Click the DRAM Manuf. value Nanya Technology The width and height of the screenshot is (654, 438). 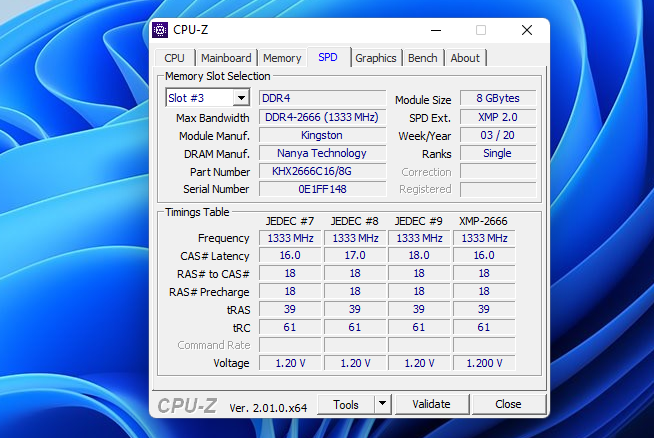[x=322, y=153]
